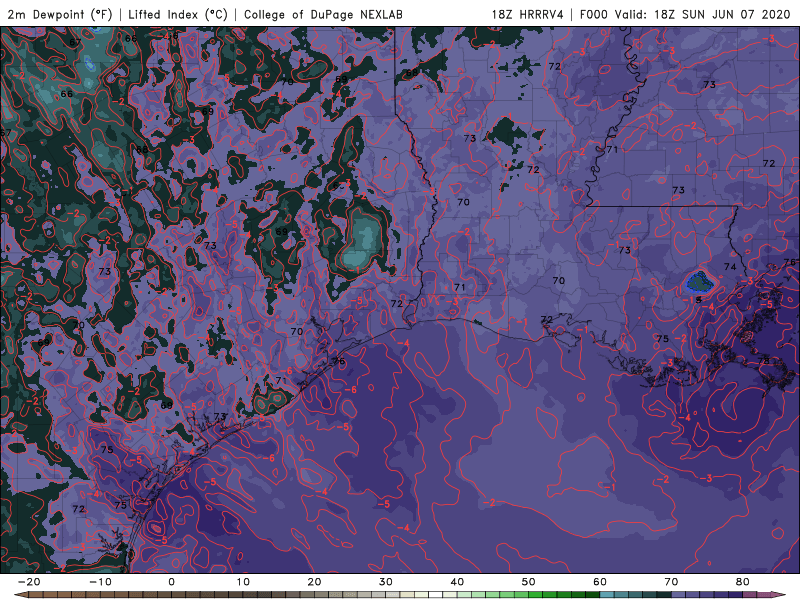Click the '74' dewpoint value on the map
800x600 pixels.
pos(730,267)
